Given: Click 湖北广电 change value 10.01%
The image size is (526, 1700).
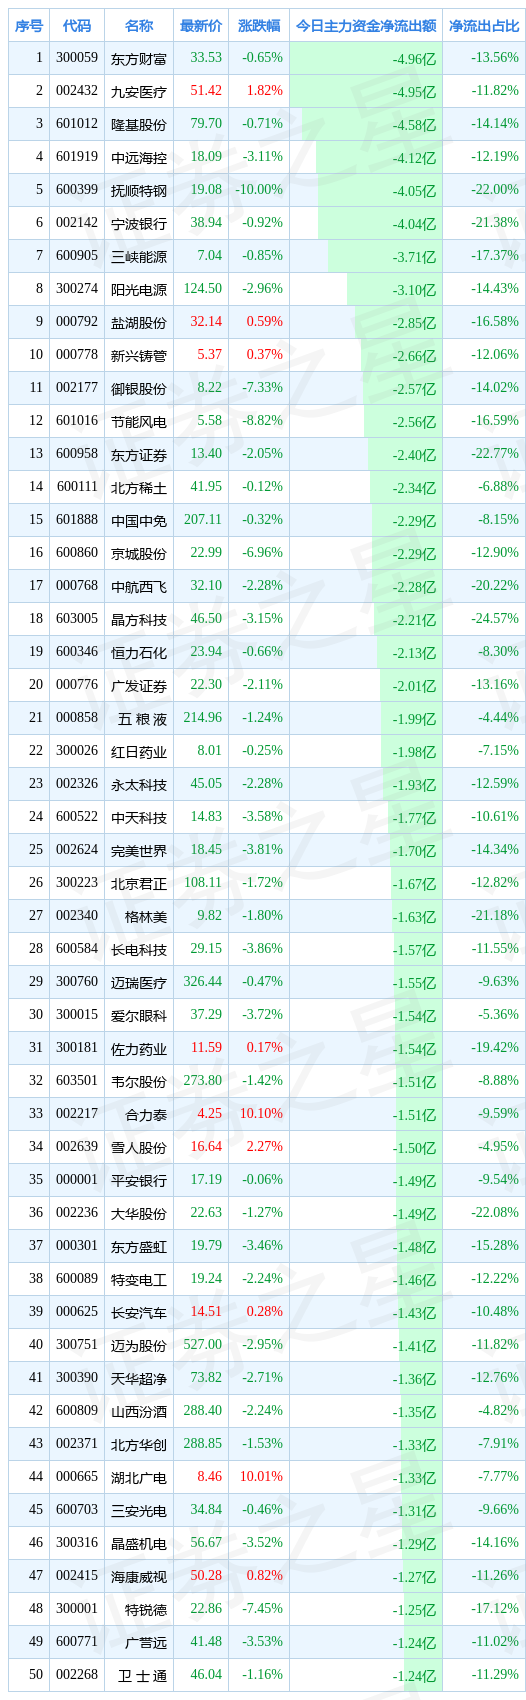Looking at the screenshot, I should pos(263,1477).
